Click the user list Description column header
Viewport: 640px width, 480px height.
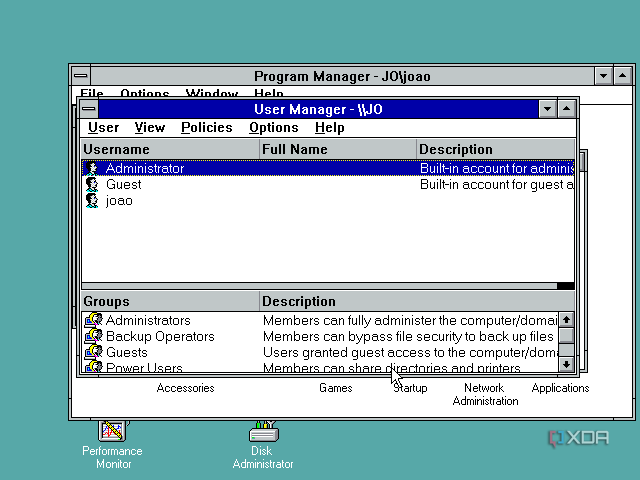(496, 149)
